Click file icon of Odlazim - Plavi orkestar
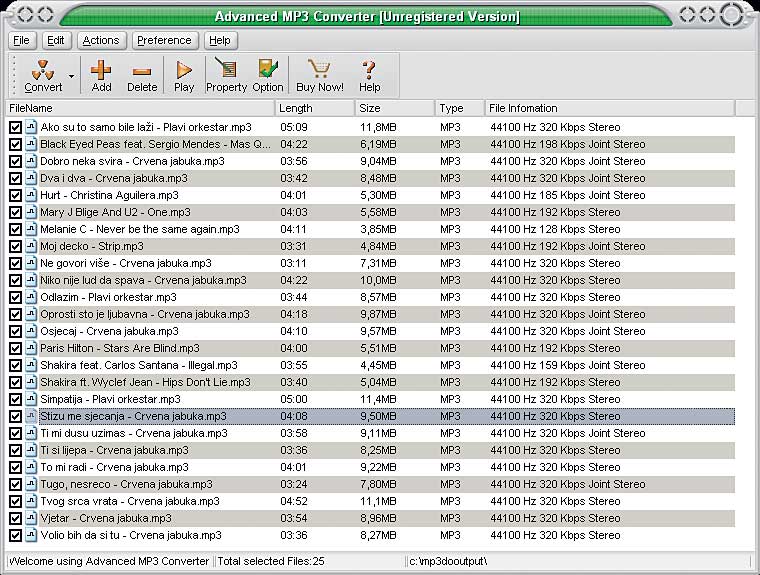The width and height of the screenshot is (760, 575). tap(31, 297)
